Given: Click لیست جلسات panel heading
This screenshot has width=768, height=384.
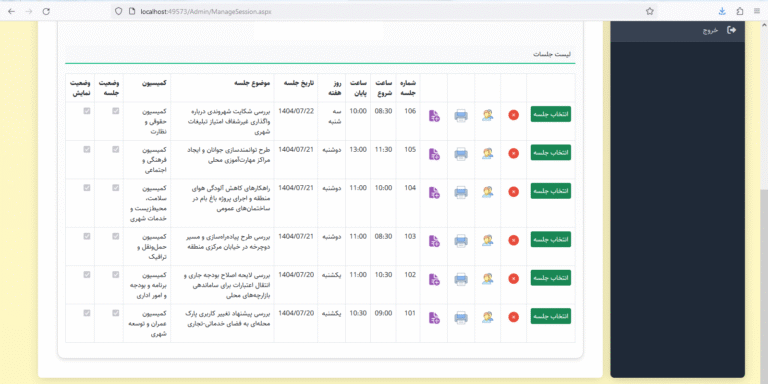Looking at the screenshot, I should pyautogui.click(x=552, y=54).
